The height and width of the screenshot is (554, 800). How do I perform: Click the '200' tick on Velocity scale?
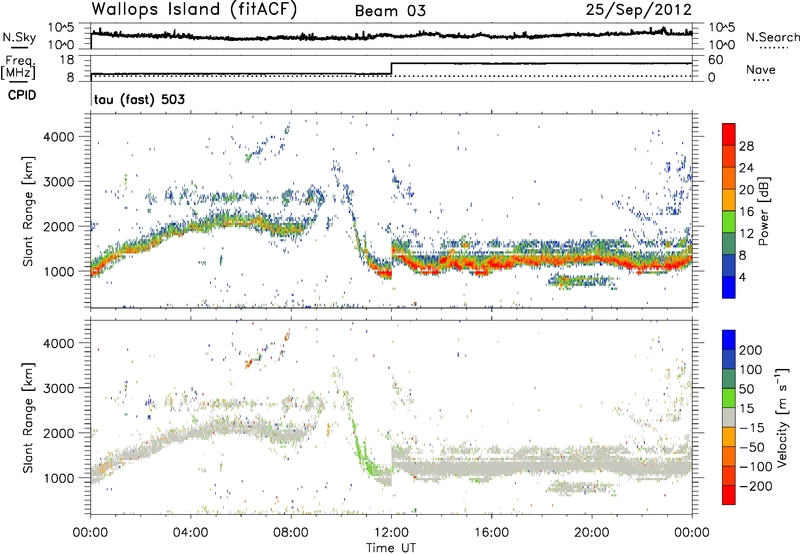tap(751, 350)
